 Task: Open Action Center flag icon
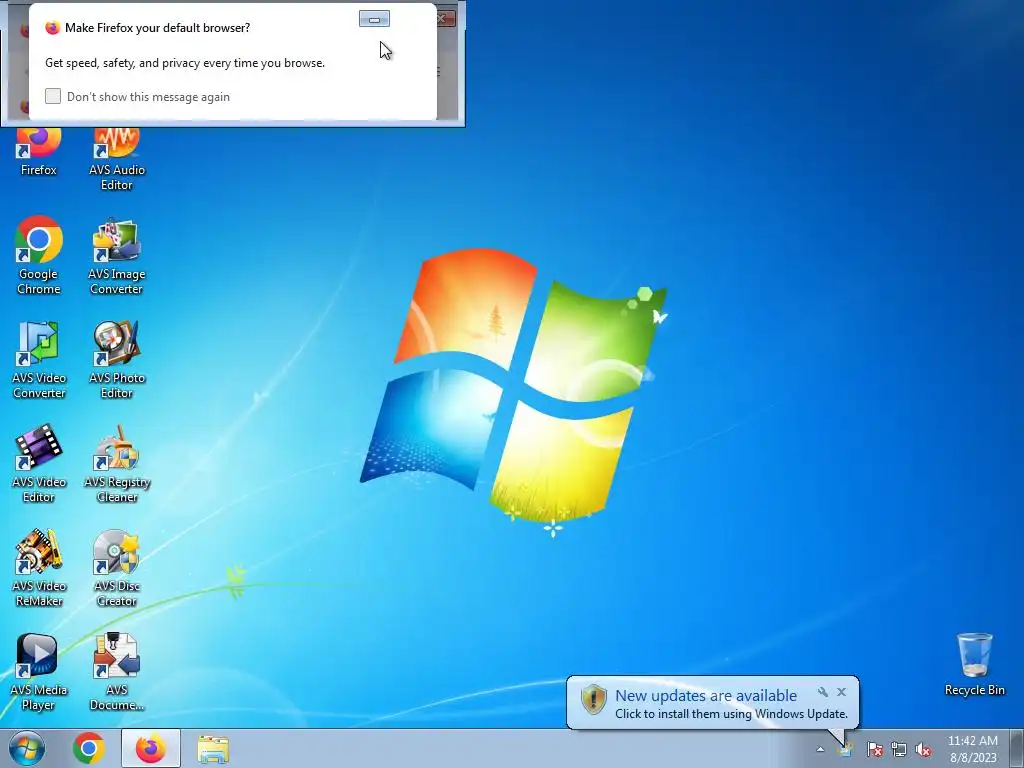874,749
